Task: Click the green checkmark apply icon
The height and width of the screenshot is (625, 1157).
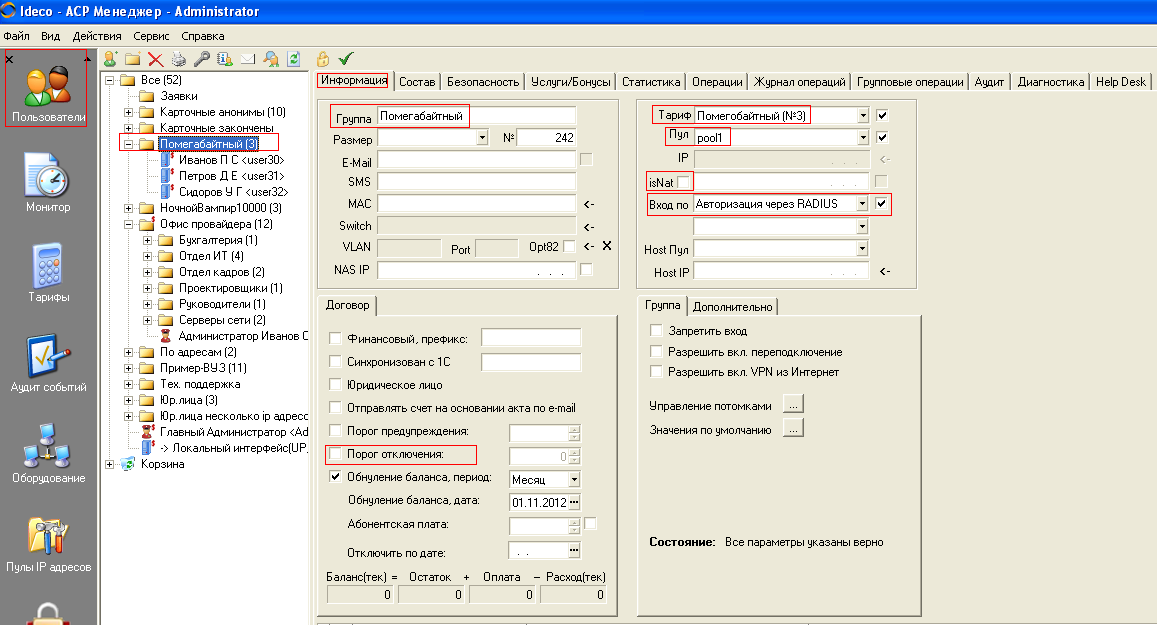Action: (x=346, y=59)
